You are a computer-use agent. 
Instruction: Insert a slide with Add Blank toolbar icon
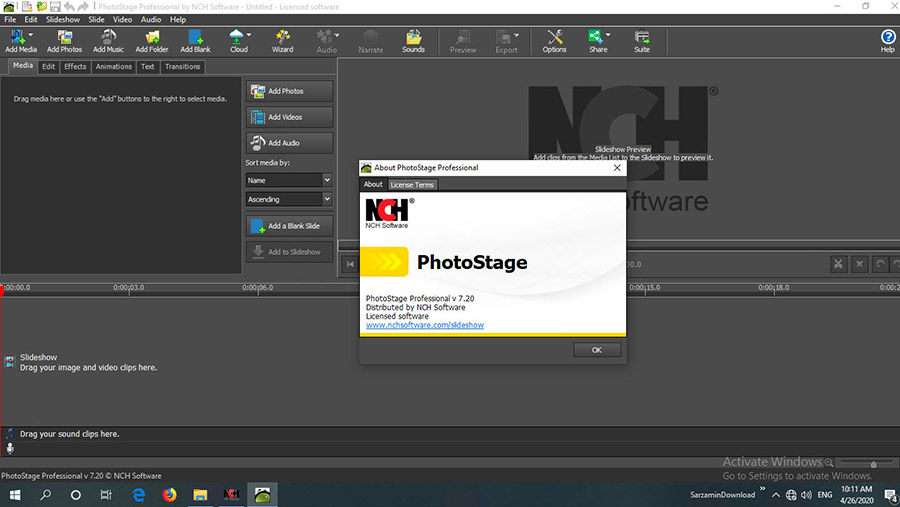195,41
